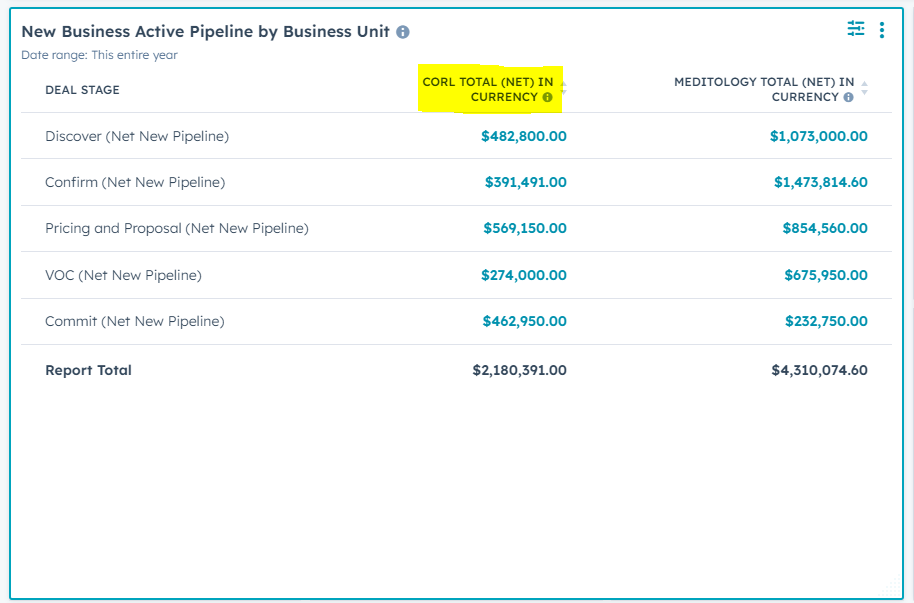
Task: Click info icon beside the report title
Action: (x=403, y=32)
